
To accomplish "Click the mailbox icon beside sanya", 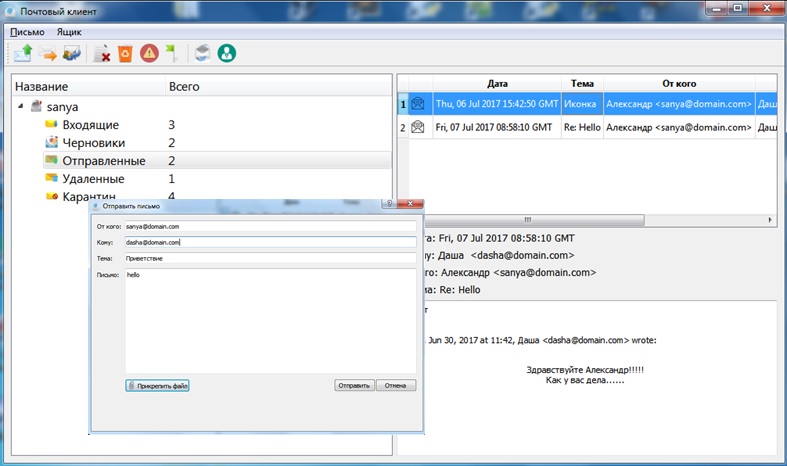I will (x=36, y=106).
